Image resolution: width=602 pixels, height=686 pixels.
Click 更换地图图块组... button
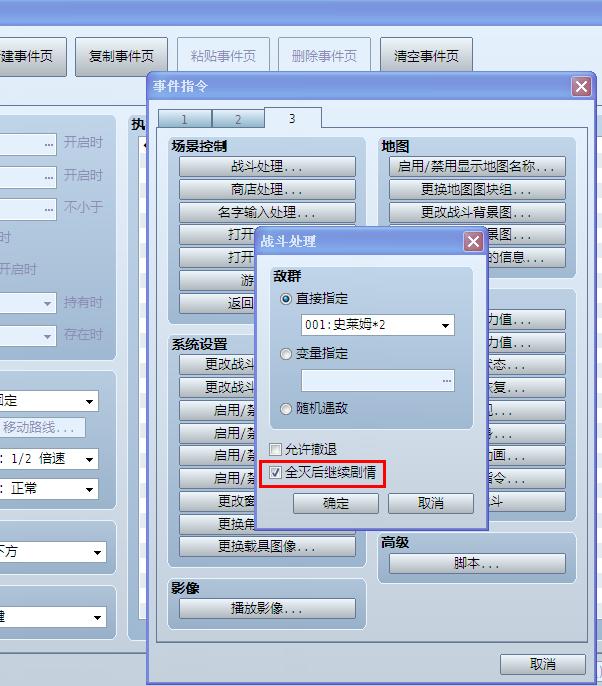click(477, 189)
